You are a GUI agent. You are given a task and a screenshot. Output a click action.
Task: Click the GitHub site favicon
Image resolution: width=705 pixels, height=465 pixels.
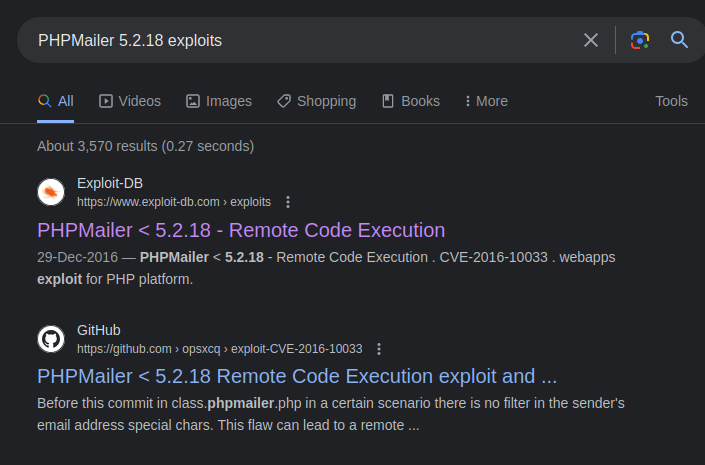coord(51,339)
